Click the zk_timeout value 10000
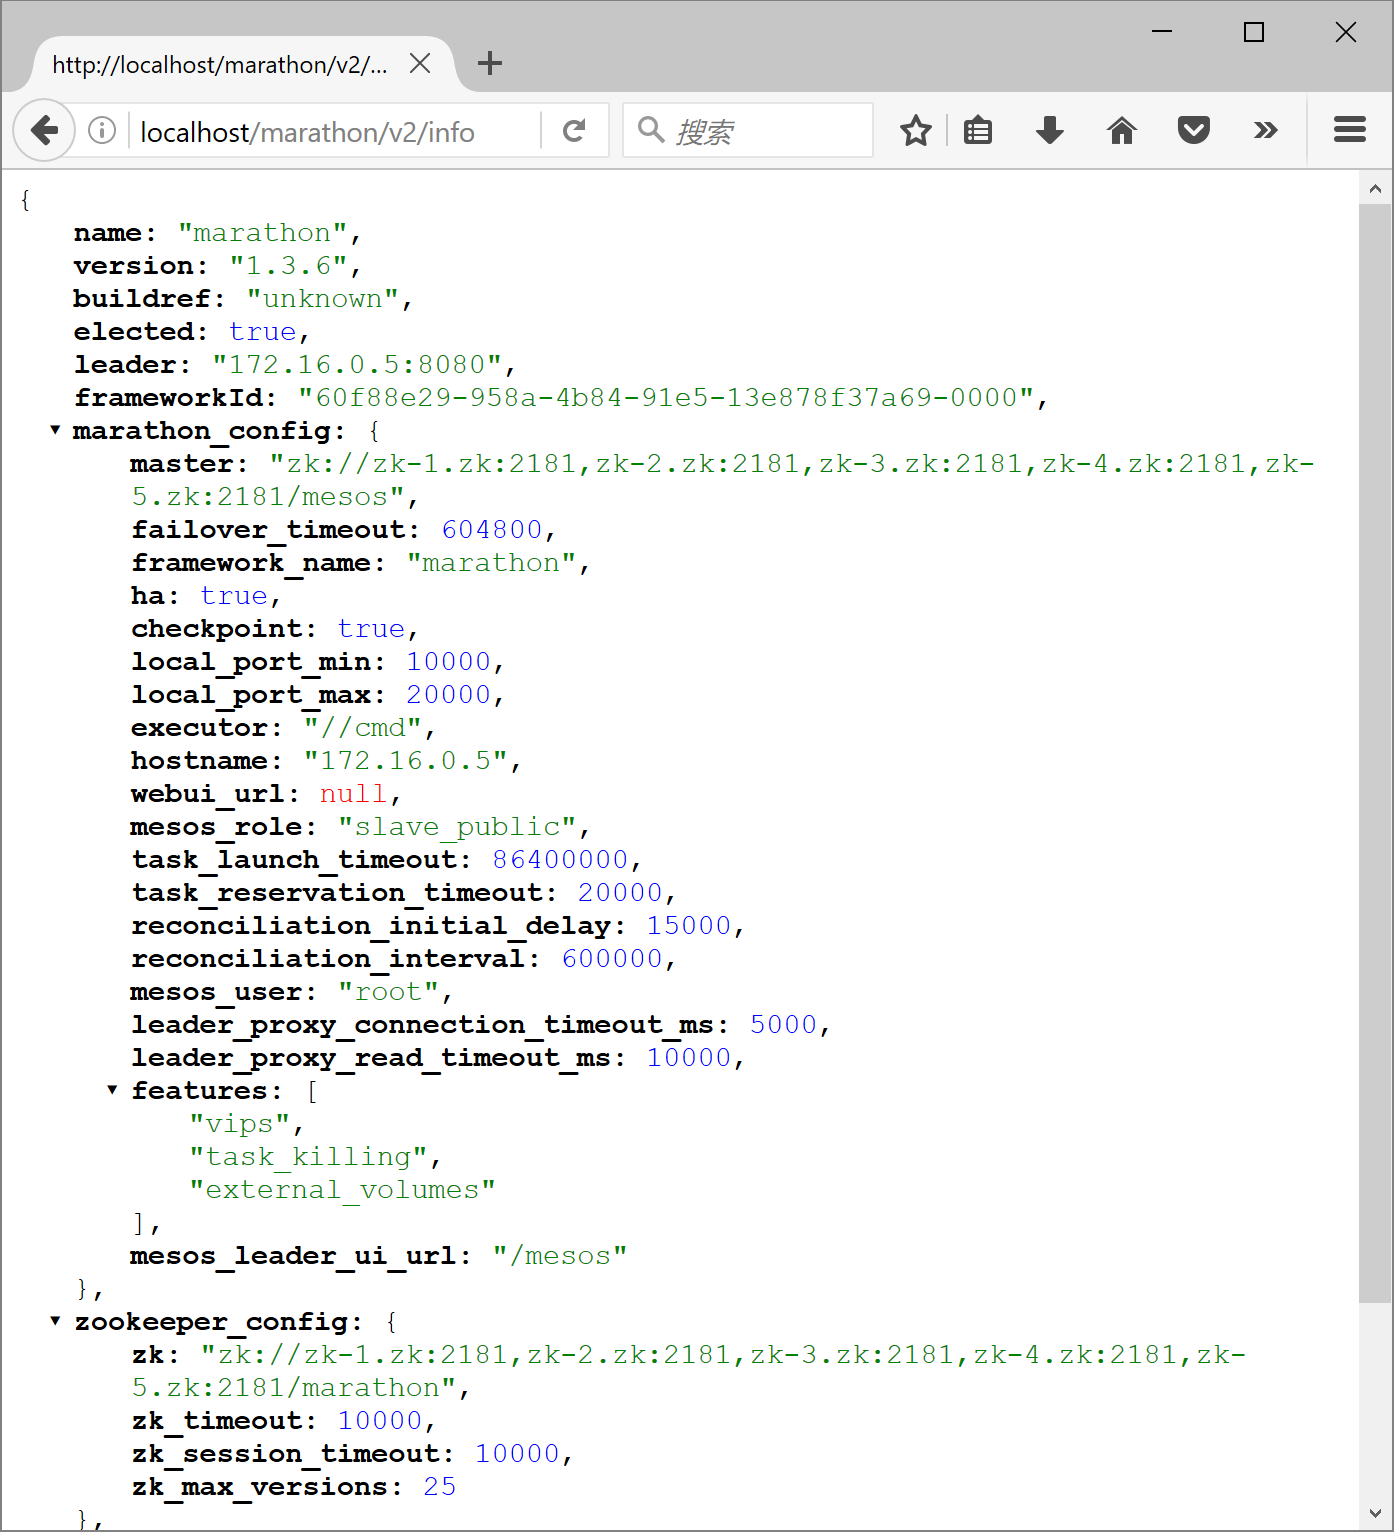Image resolution: width=1394 pixels, height=1532 pixels. click(x=380, y=1420)
